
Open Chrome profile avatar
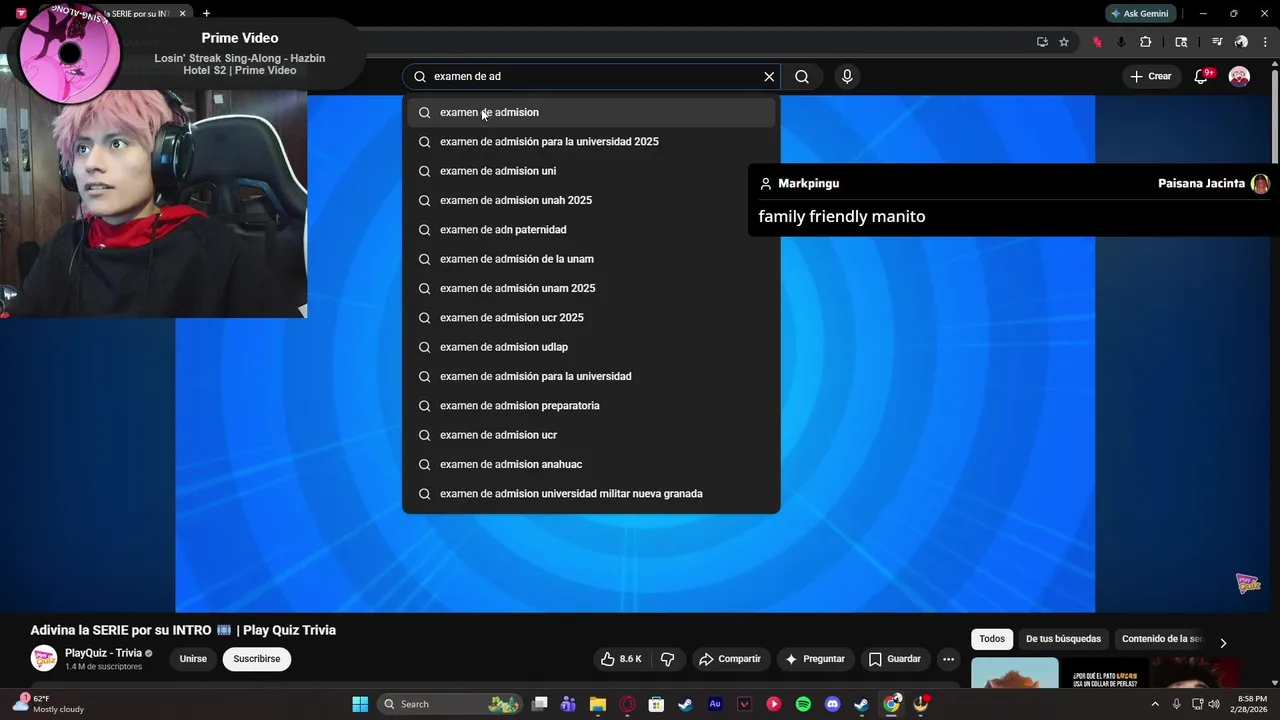pyautogui.click(x=1241, y=42)
